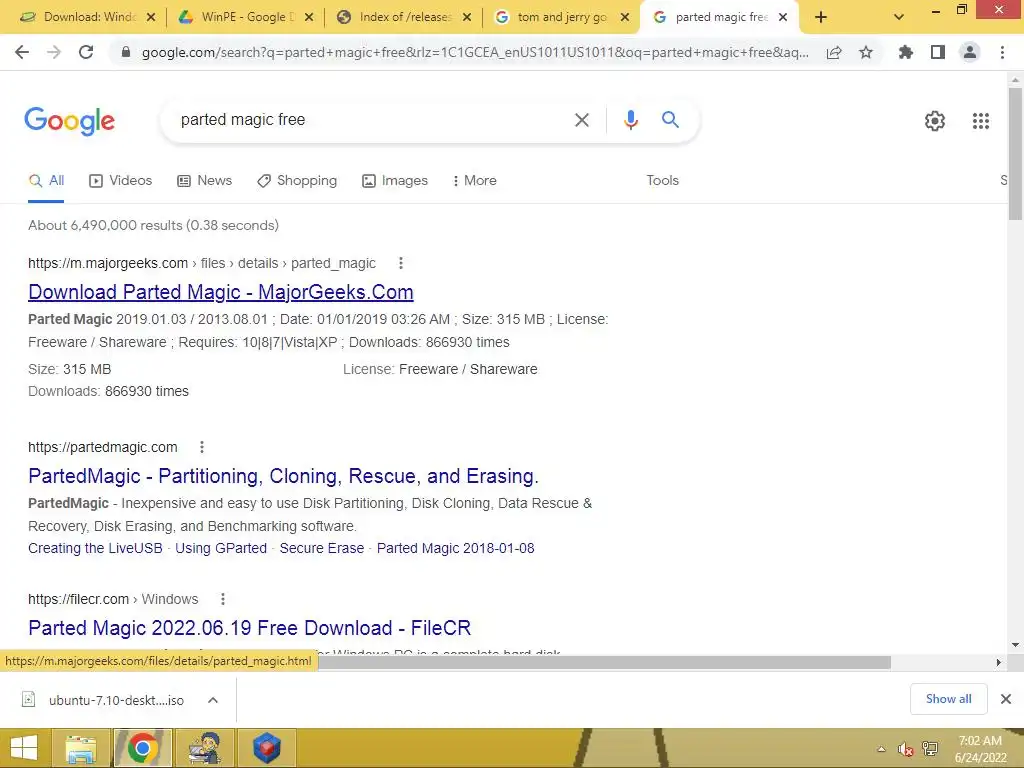1024x768 pixels.
Task: Close the WinPE - Google Drive tab
Action: [x=309, y=18]
